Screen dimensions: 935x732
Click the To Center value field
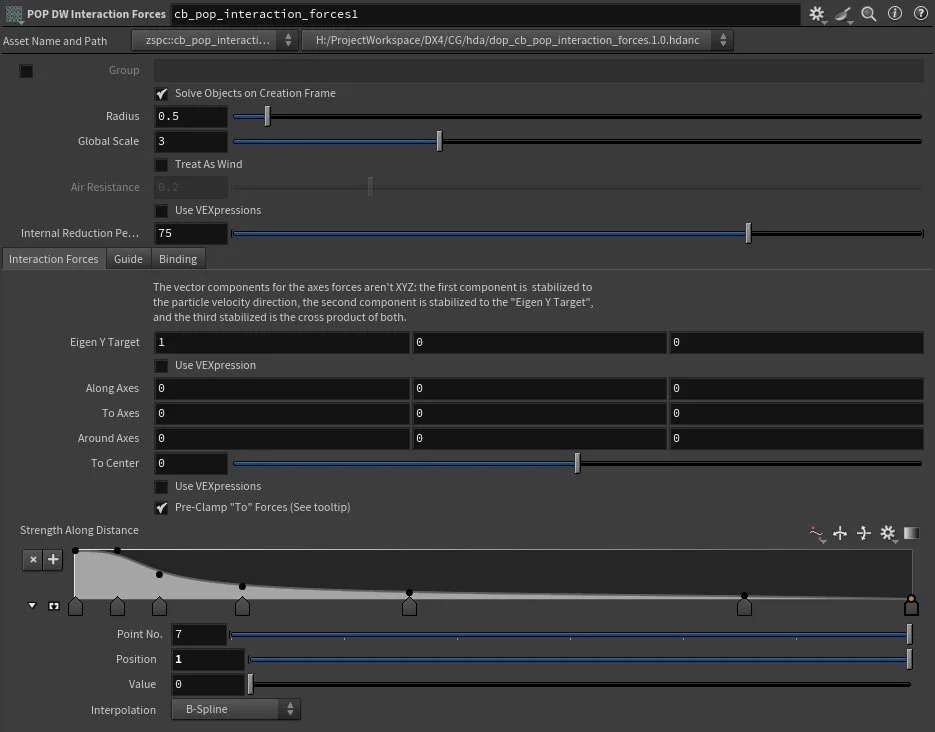click(191, 463)
